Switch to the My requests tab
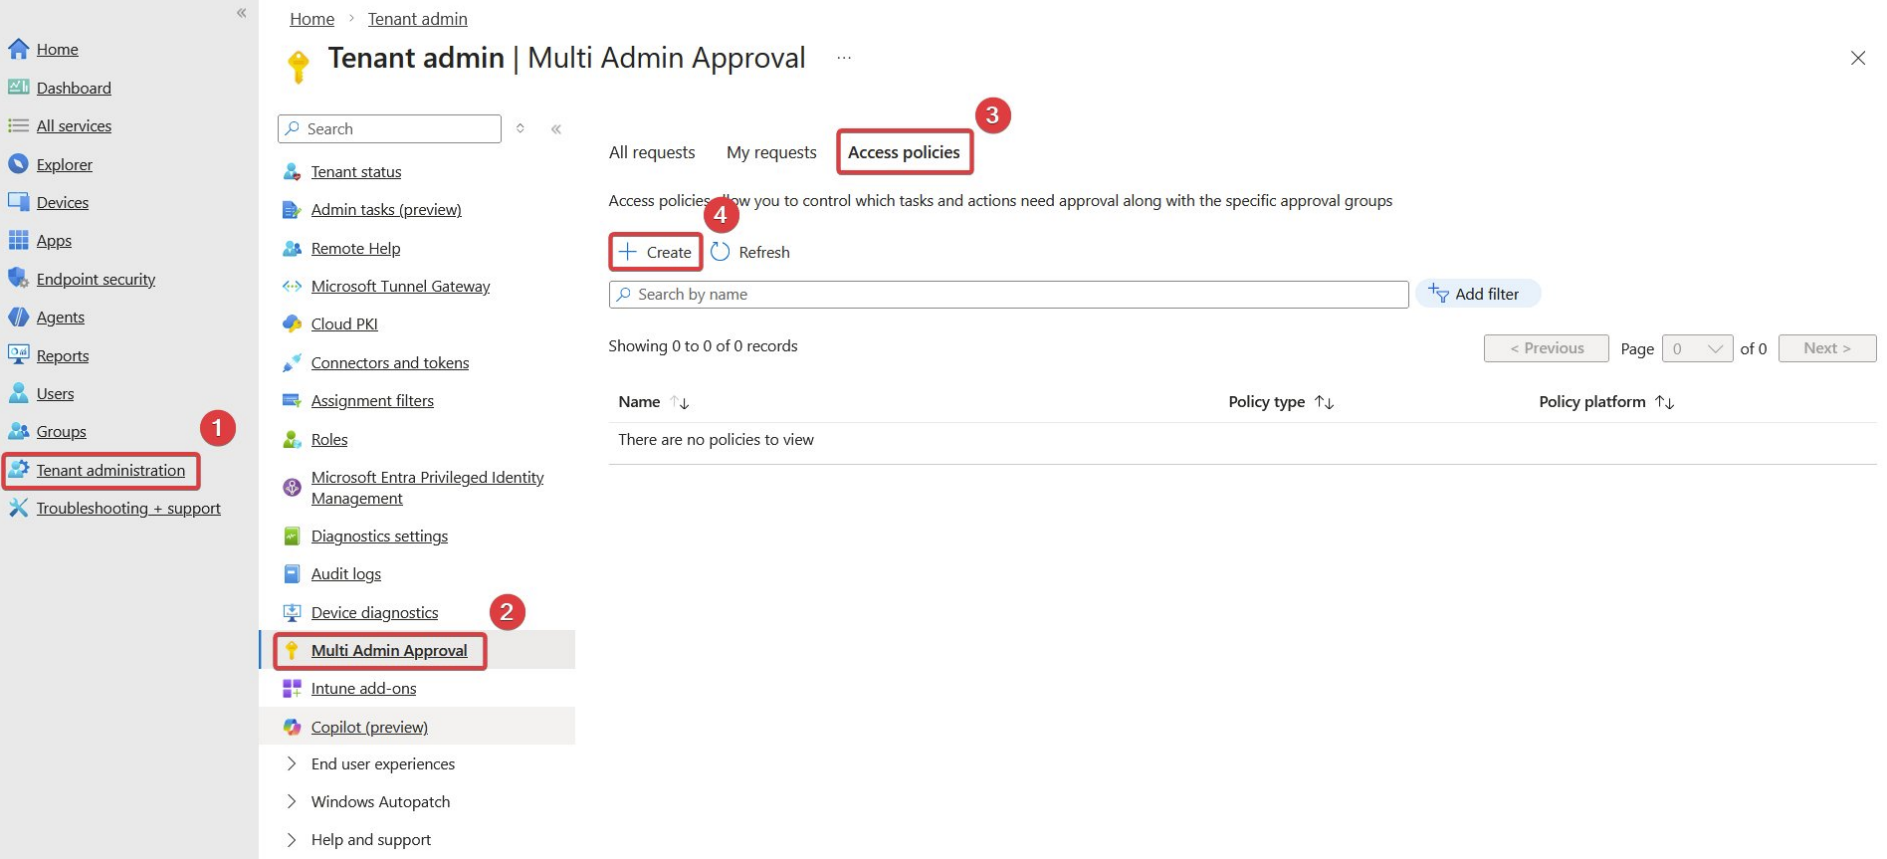 point(771,152)
